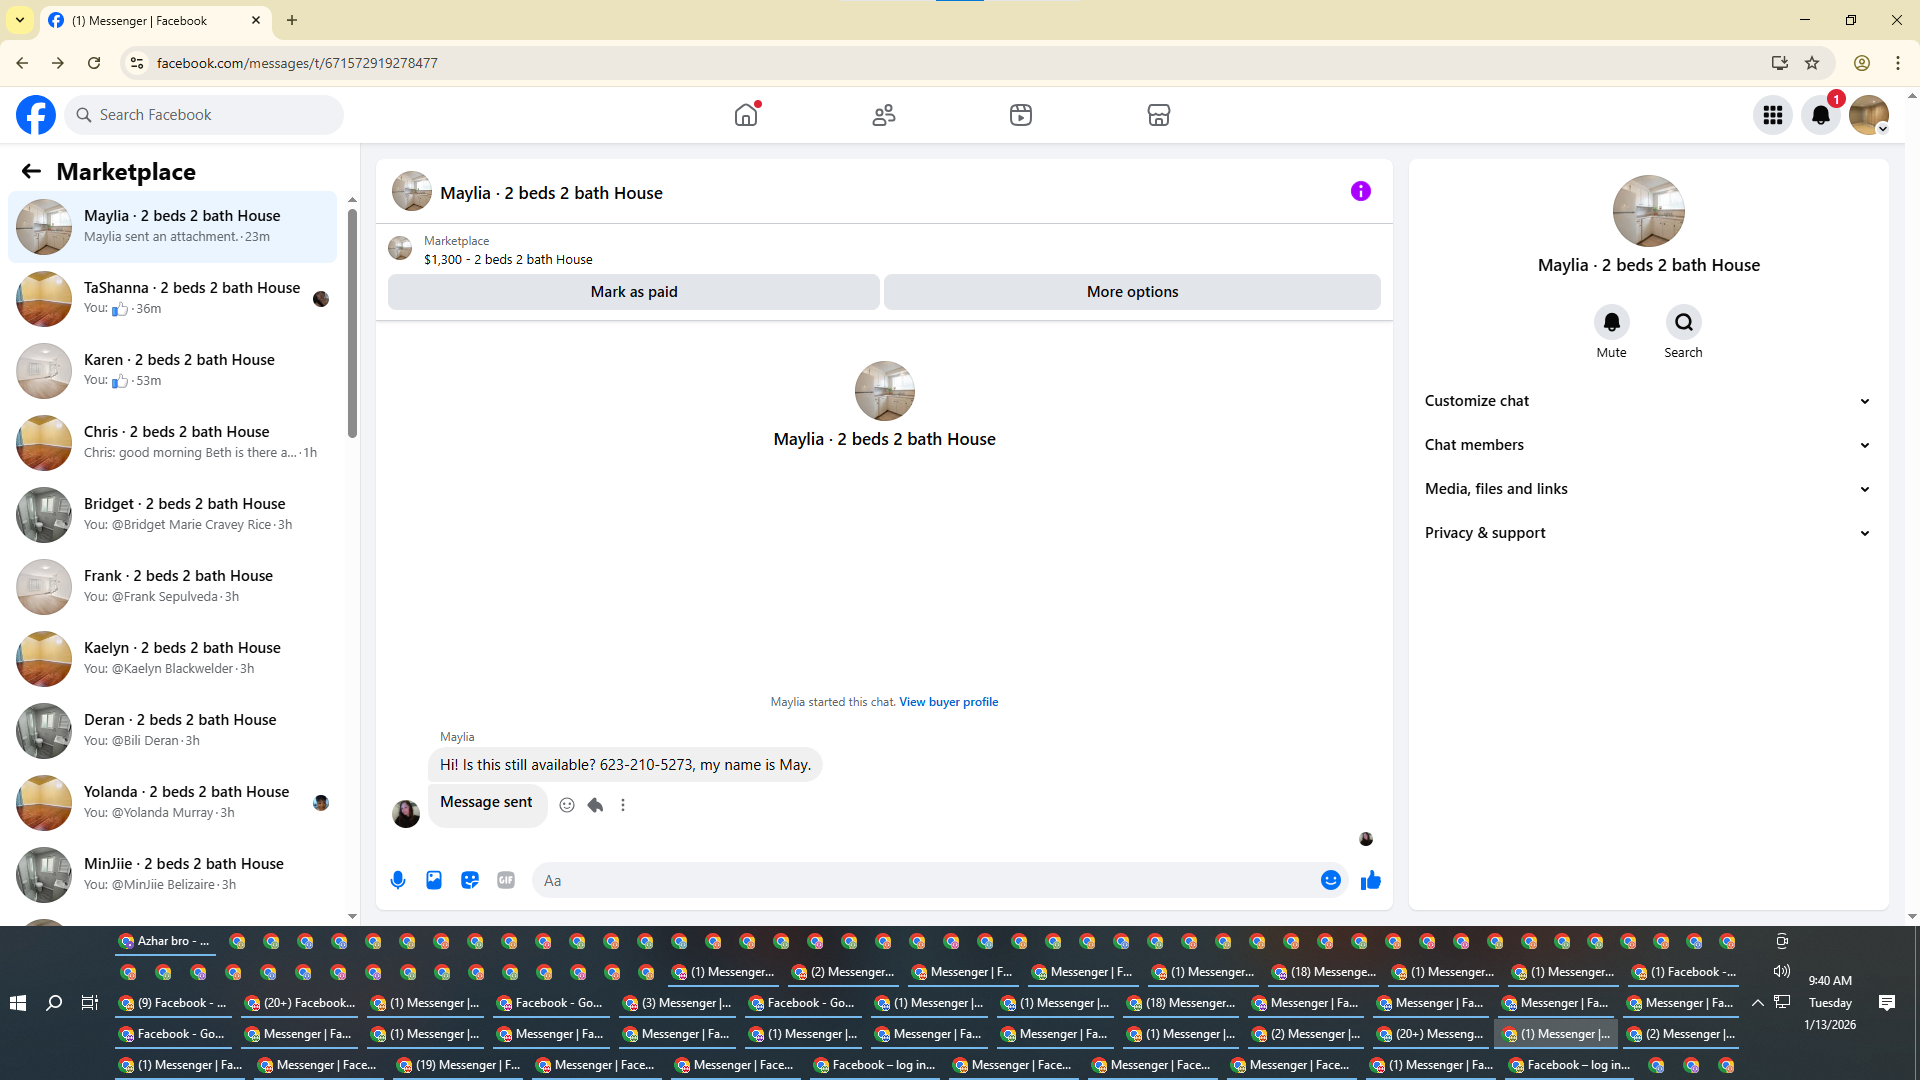Click the purple conversation information icon
Viewport: 1920px width, 1080px height.
[x=1360, y=191]
